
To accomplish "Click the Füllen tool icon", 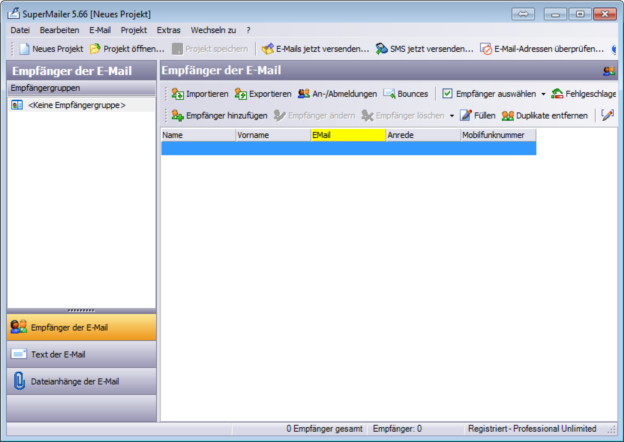I will pyautogui.click(x=466, y=116).
